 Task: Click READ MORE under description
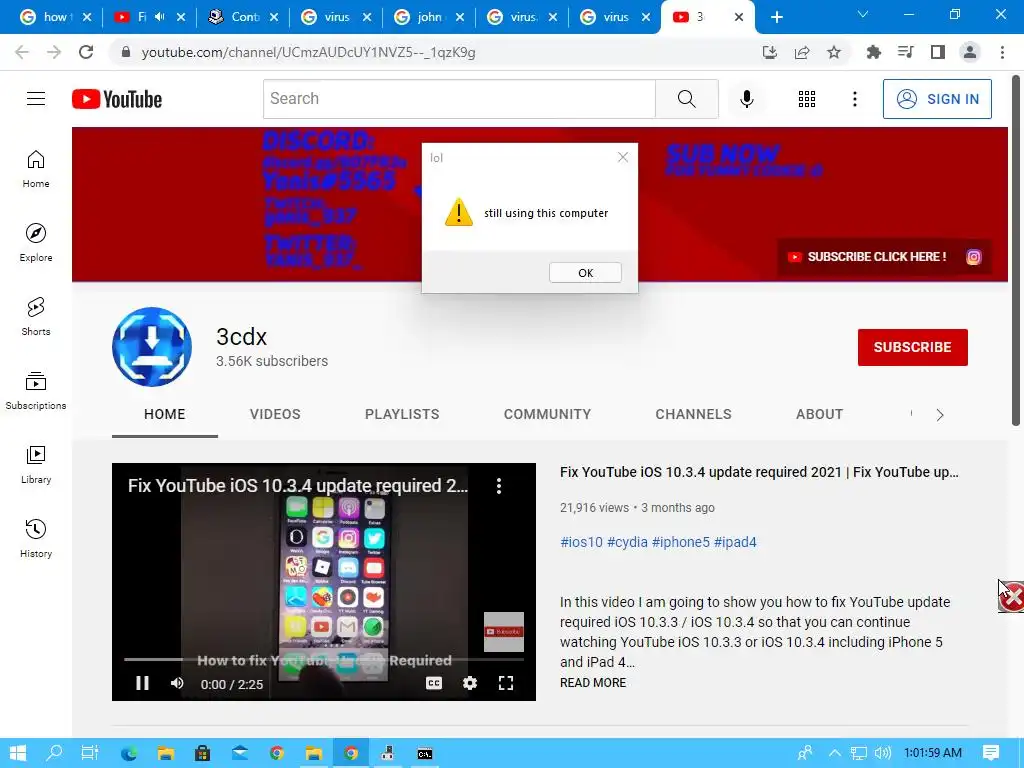click(x=593, y=682)
